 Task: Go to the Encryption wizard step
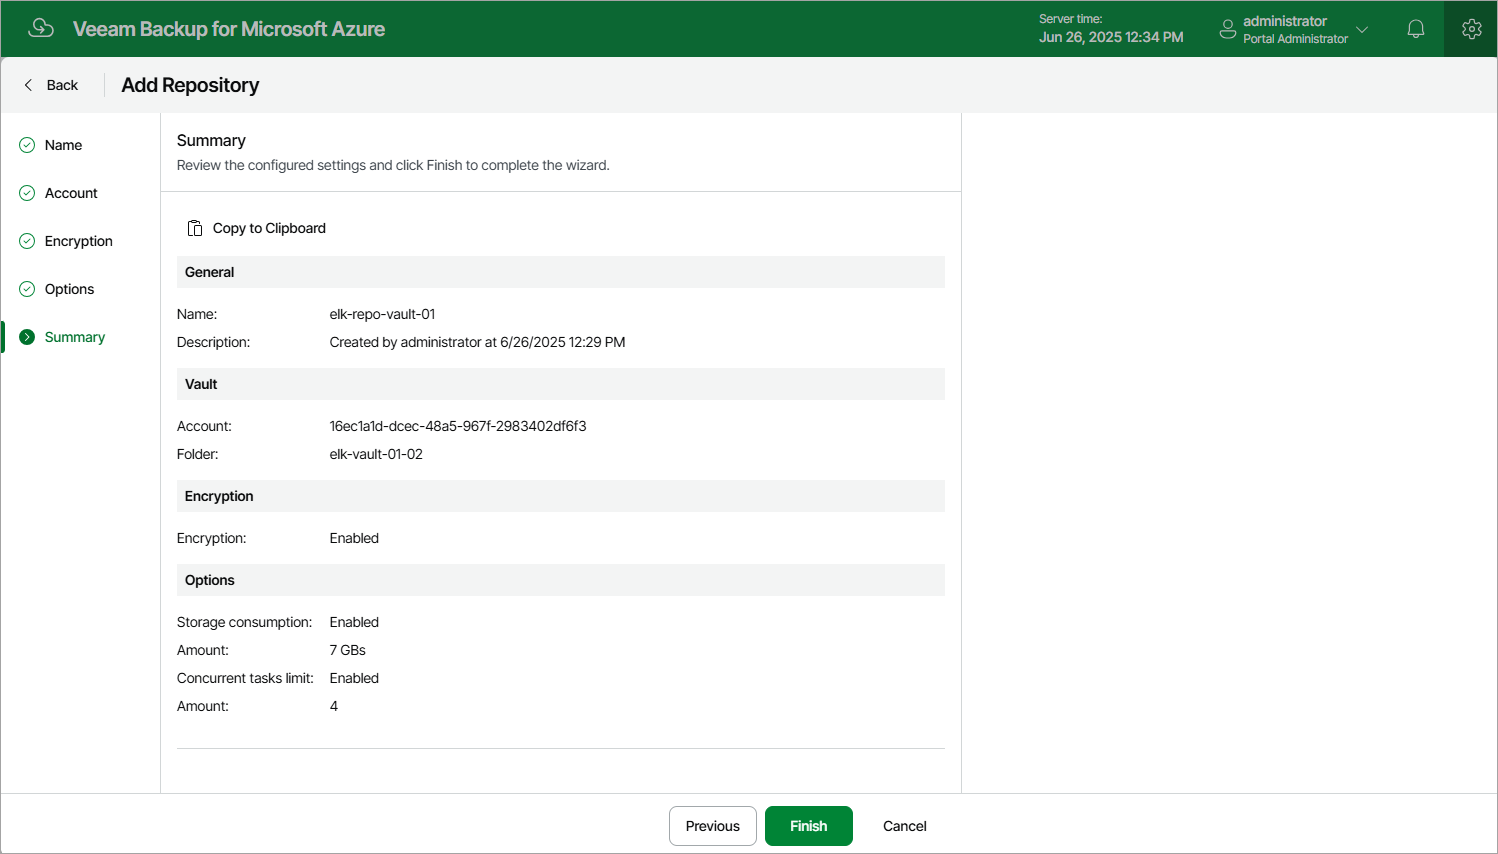(79, 241)
